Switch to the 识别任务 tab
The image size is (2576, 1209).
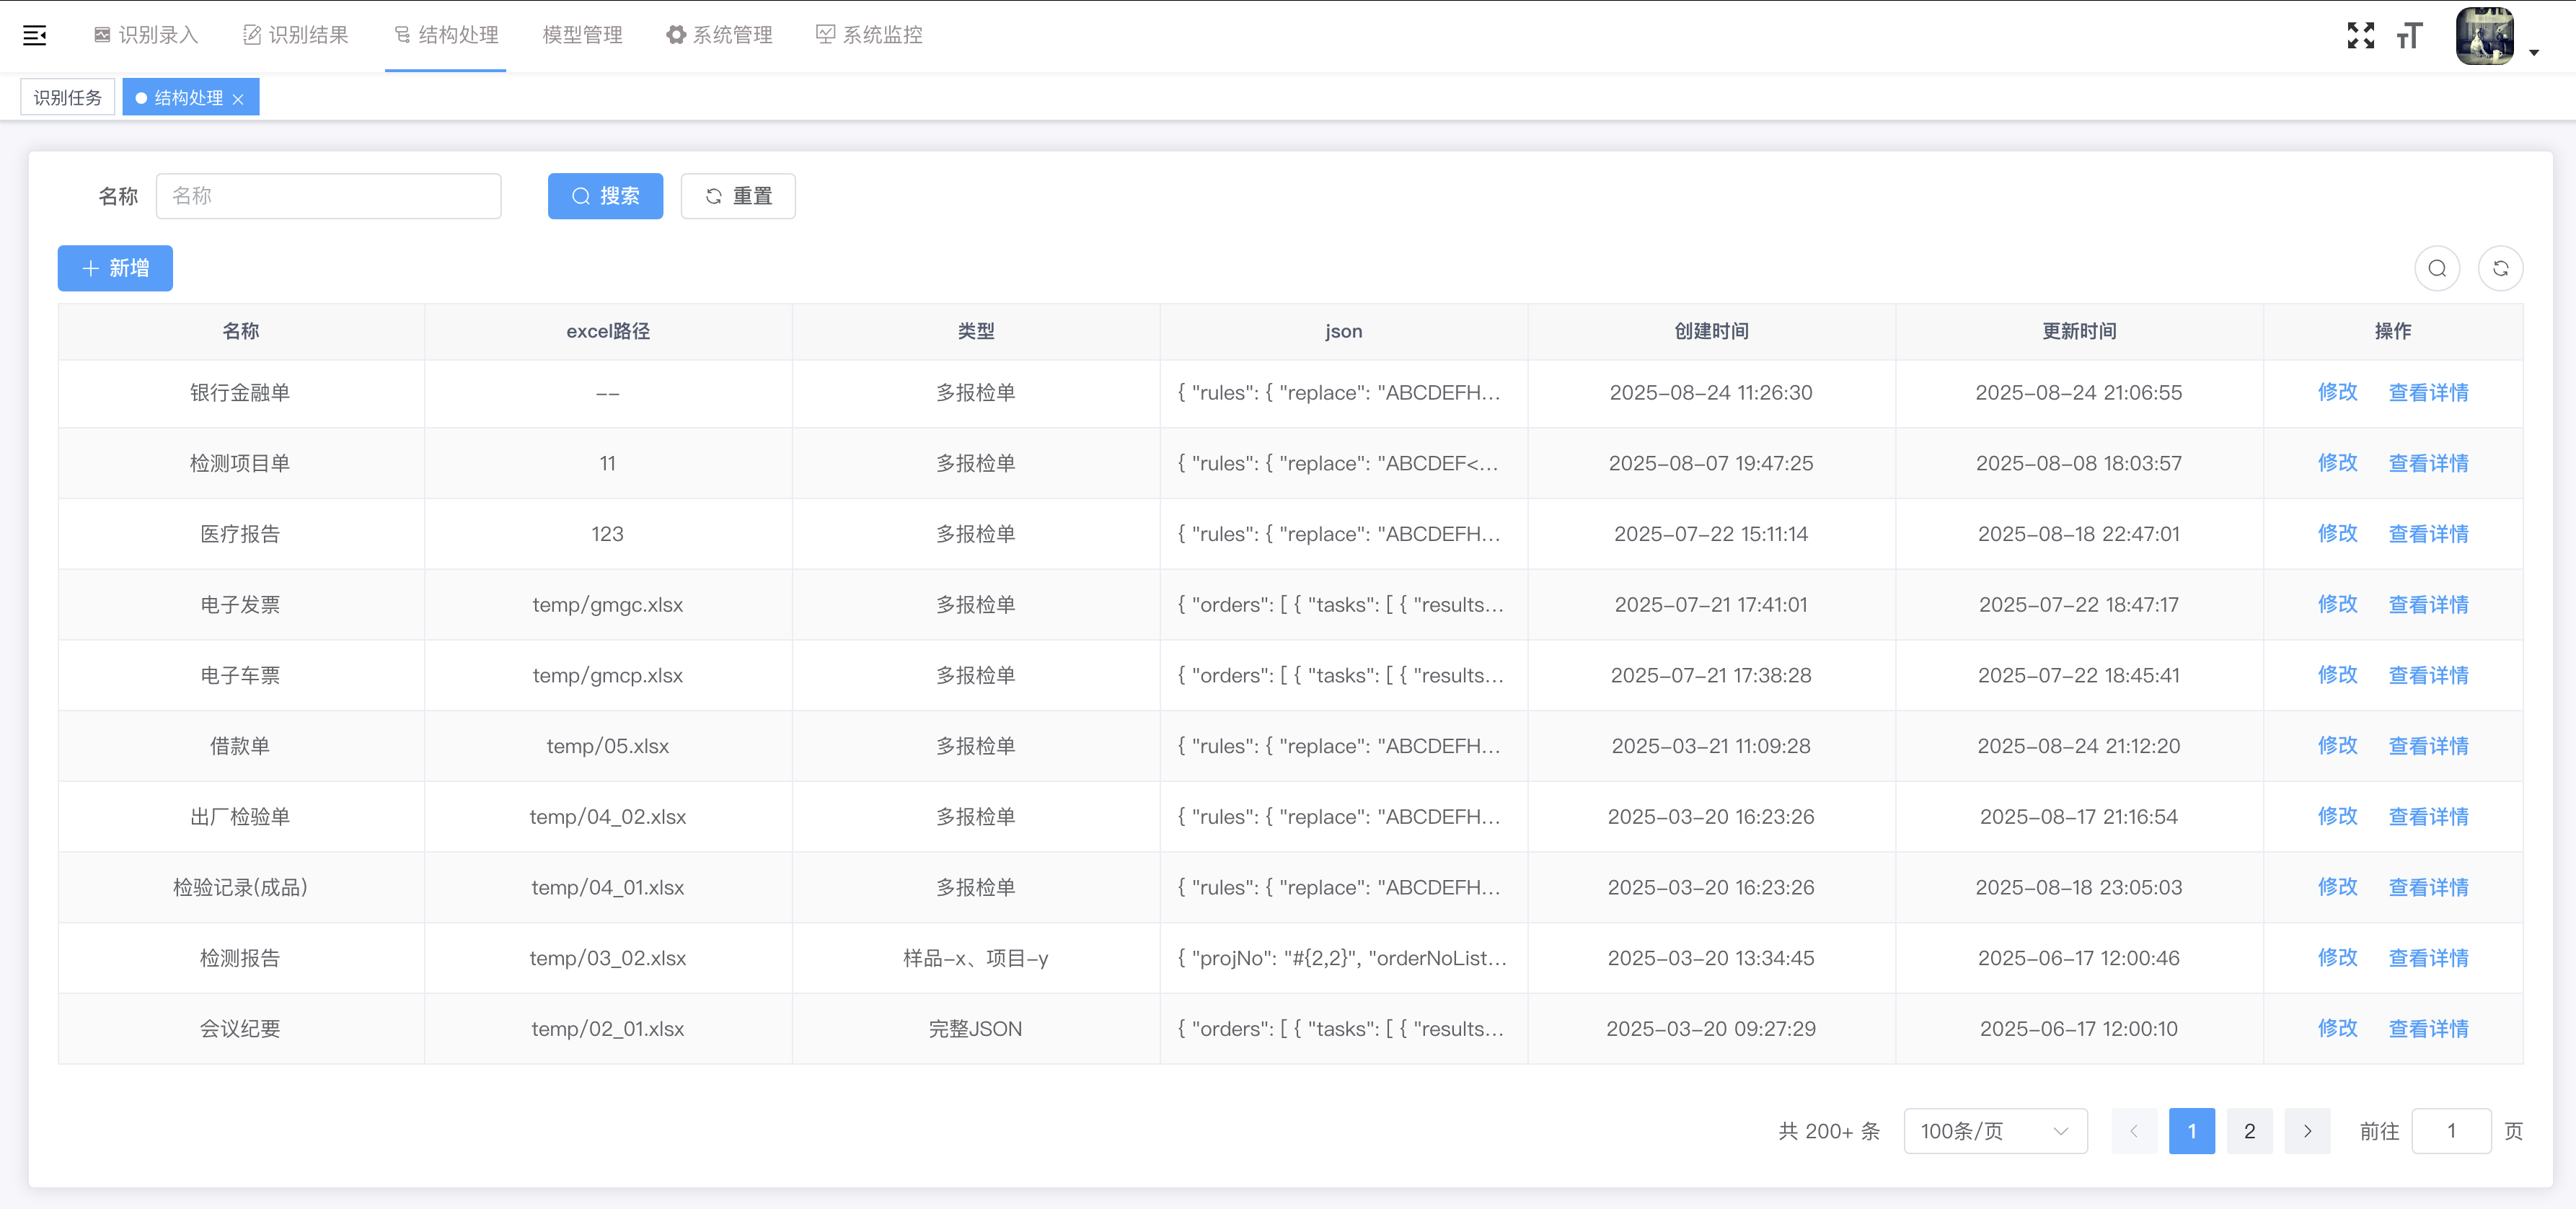(x=68, y=98)
